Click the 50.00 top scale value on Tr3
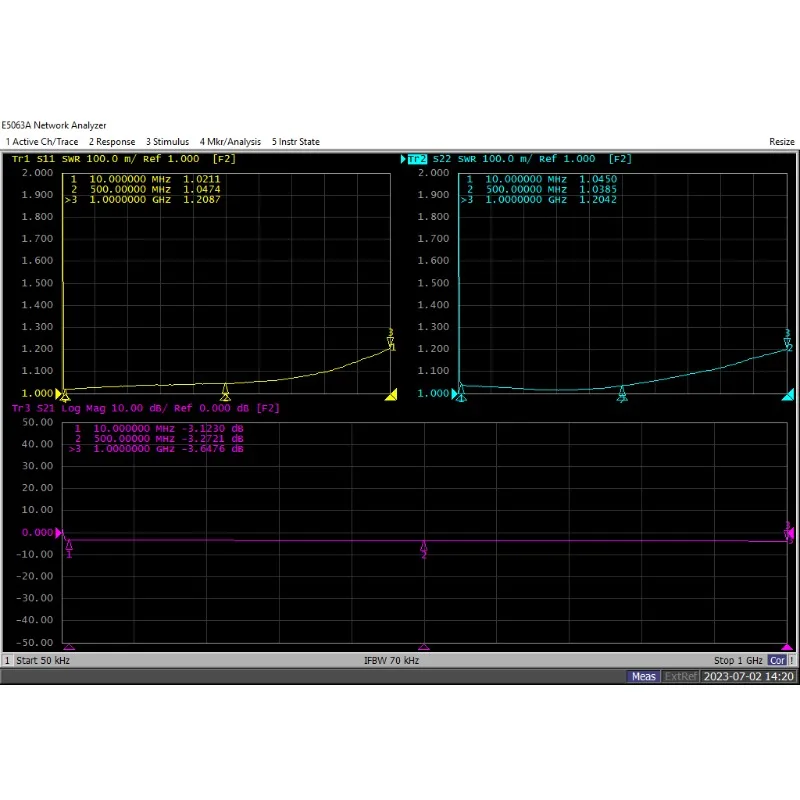This screenshot has width=800, height=800. tap(37, 422)
